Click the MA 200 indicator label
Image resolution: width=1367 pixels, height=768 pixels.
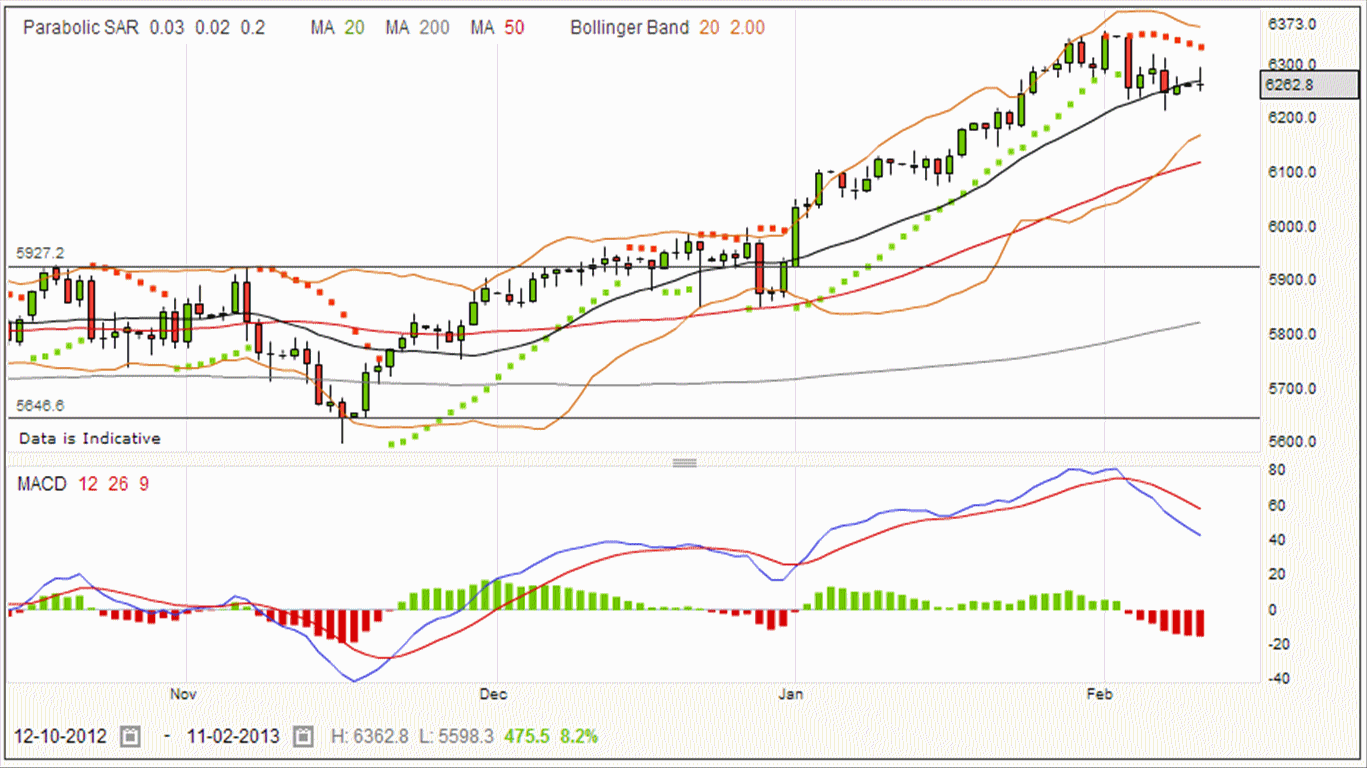[417, 28]
